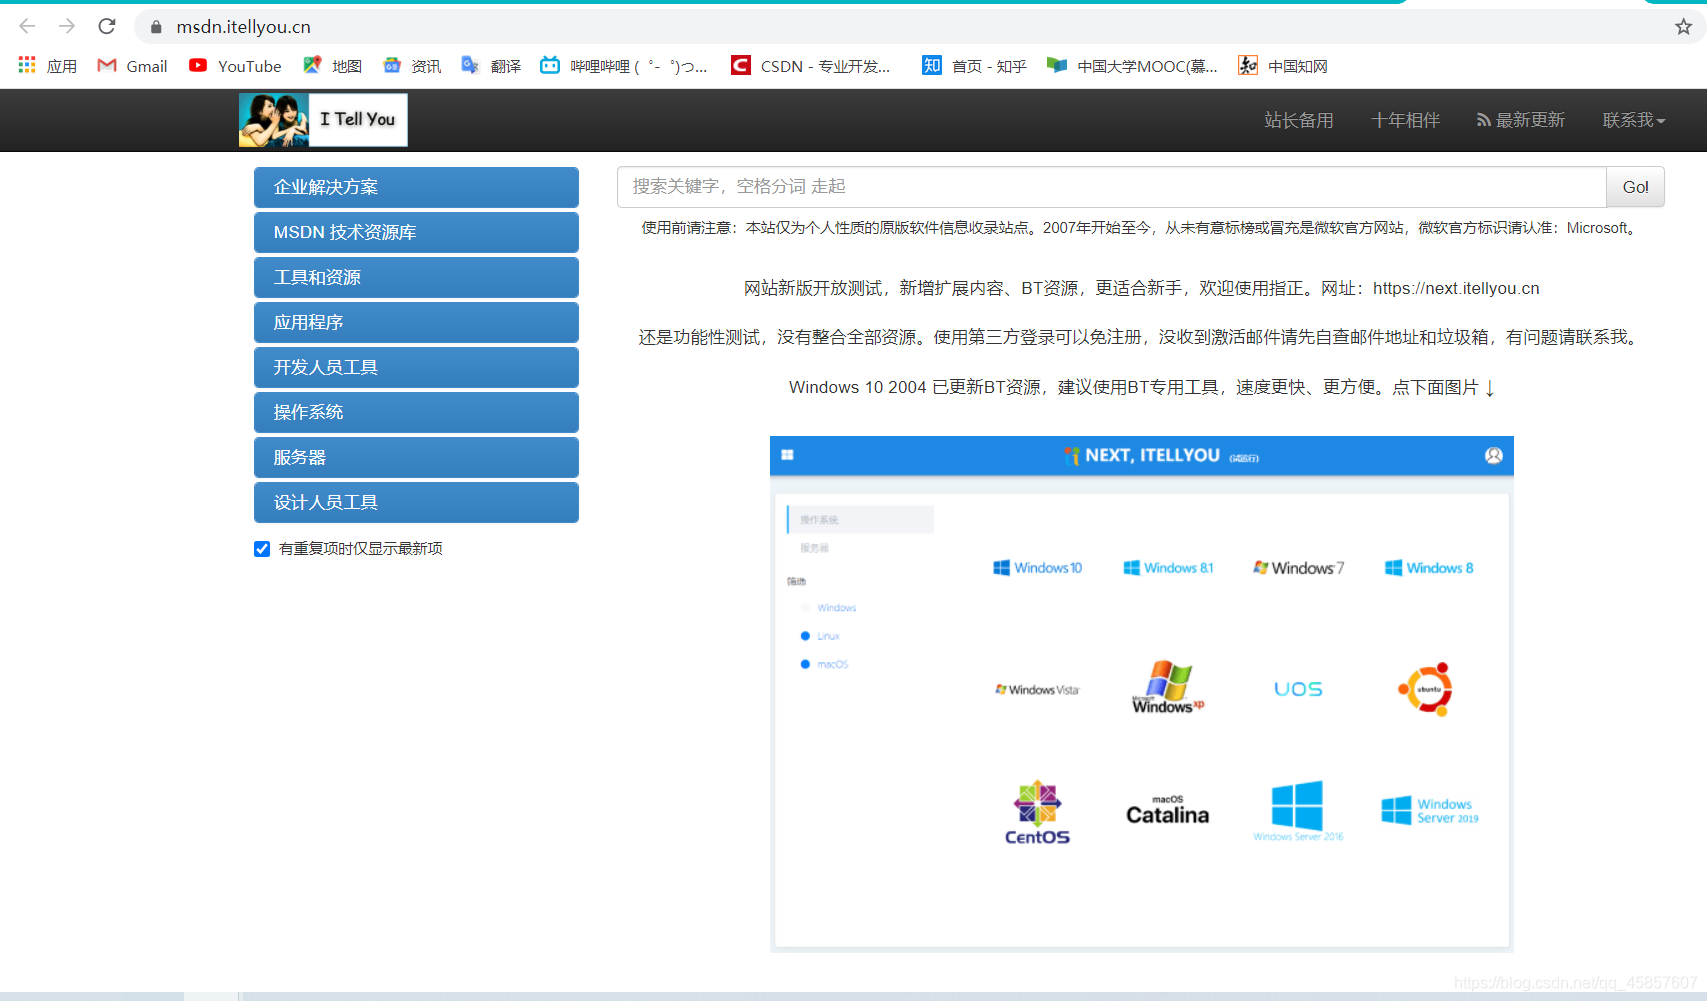Click Windows 10 logo in preview image
The image size is (1707, 1001).
tap(1037, 568)
